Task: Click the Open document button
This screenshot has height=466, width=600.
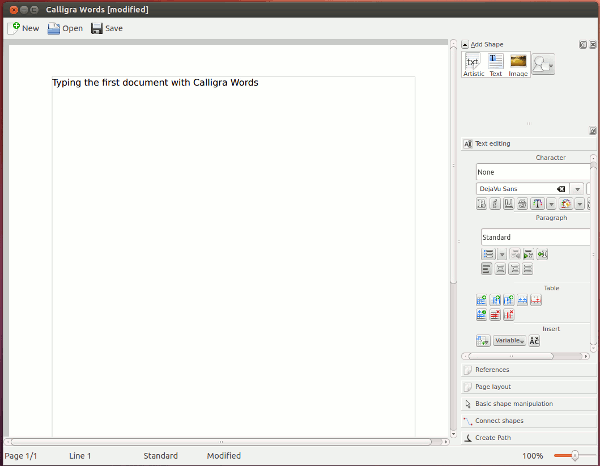Action: point(65,28)
